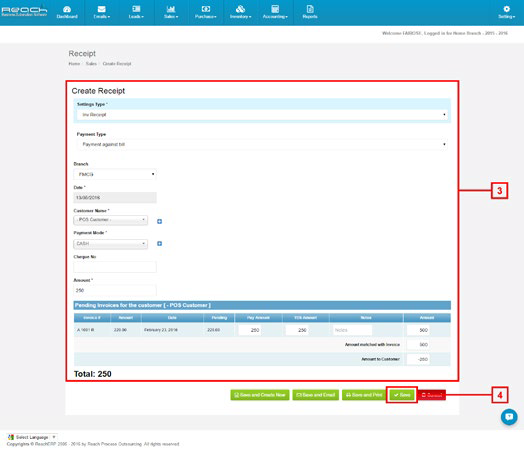The height and width of the screenshot is (450, 524).
Task: Expand the Settings Type dropdown
Action: click(x=262, y=115)
